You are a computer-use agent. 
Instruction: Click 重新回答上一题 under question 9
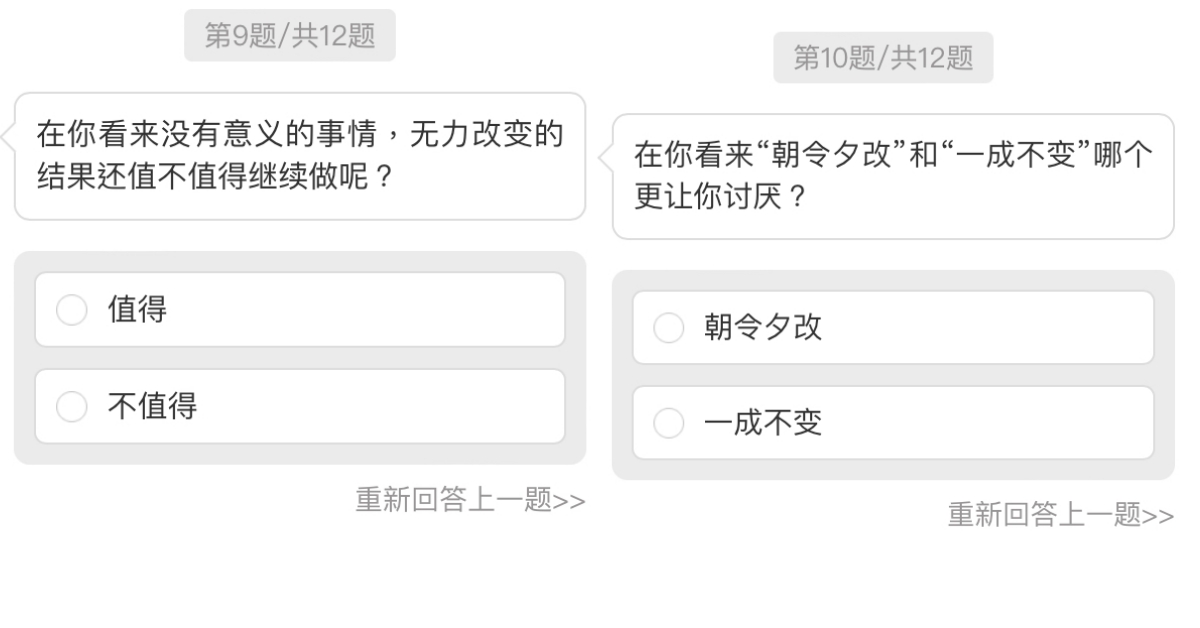tap(453, 500)
